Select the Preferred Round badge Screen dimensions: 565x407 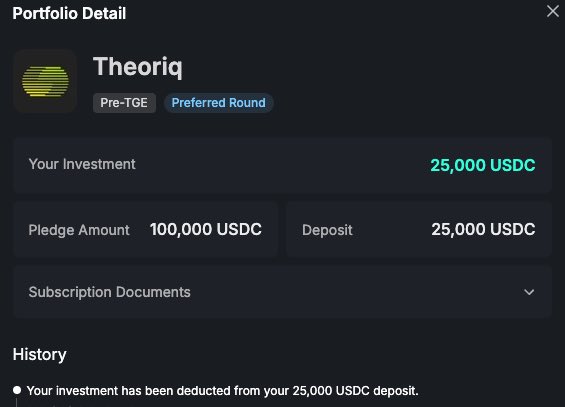click(x=219, y=103)
